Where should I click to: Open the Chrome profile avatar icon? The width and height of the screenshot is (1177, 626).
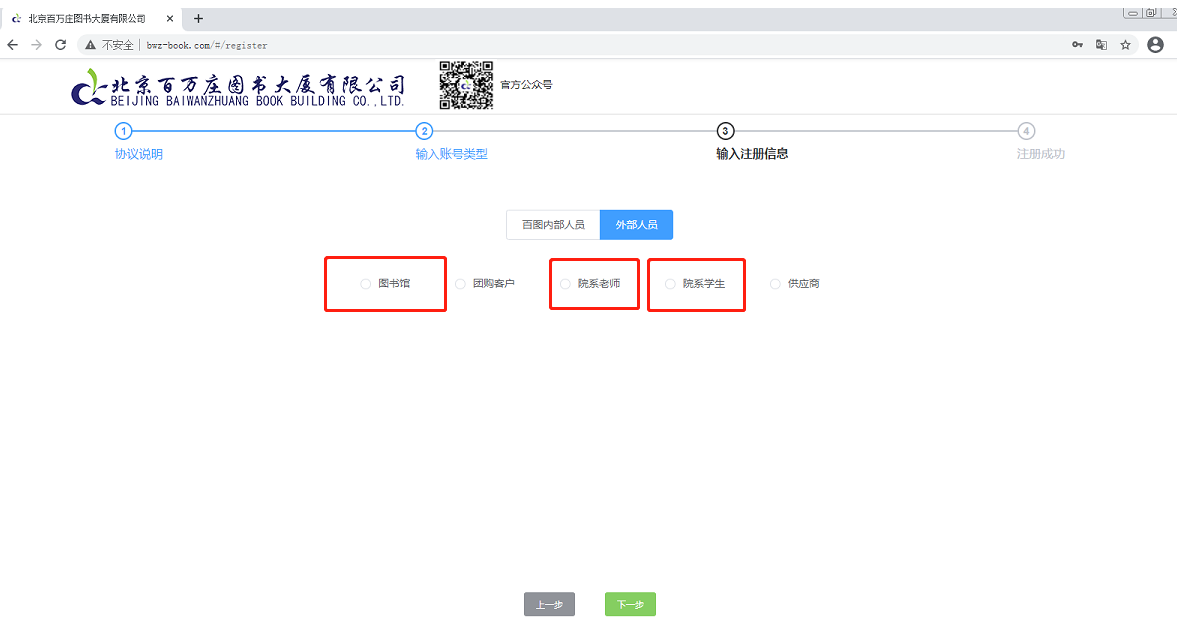point(1155,45)
